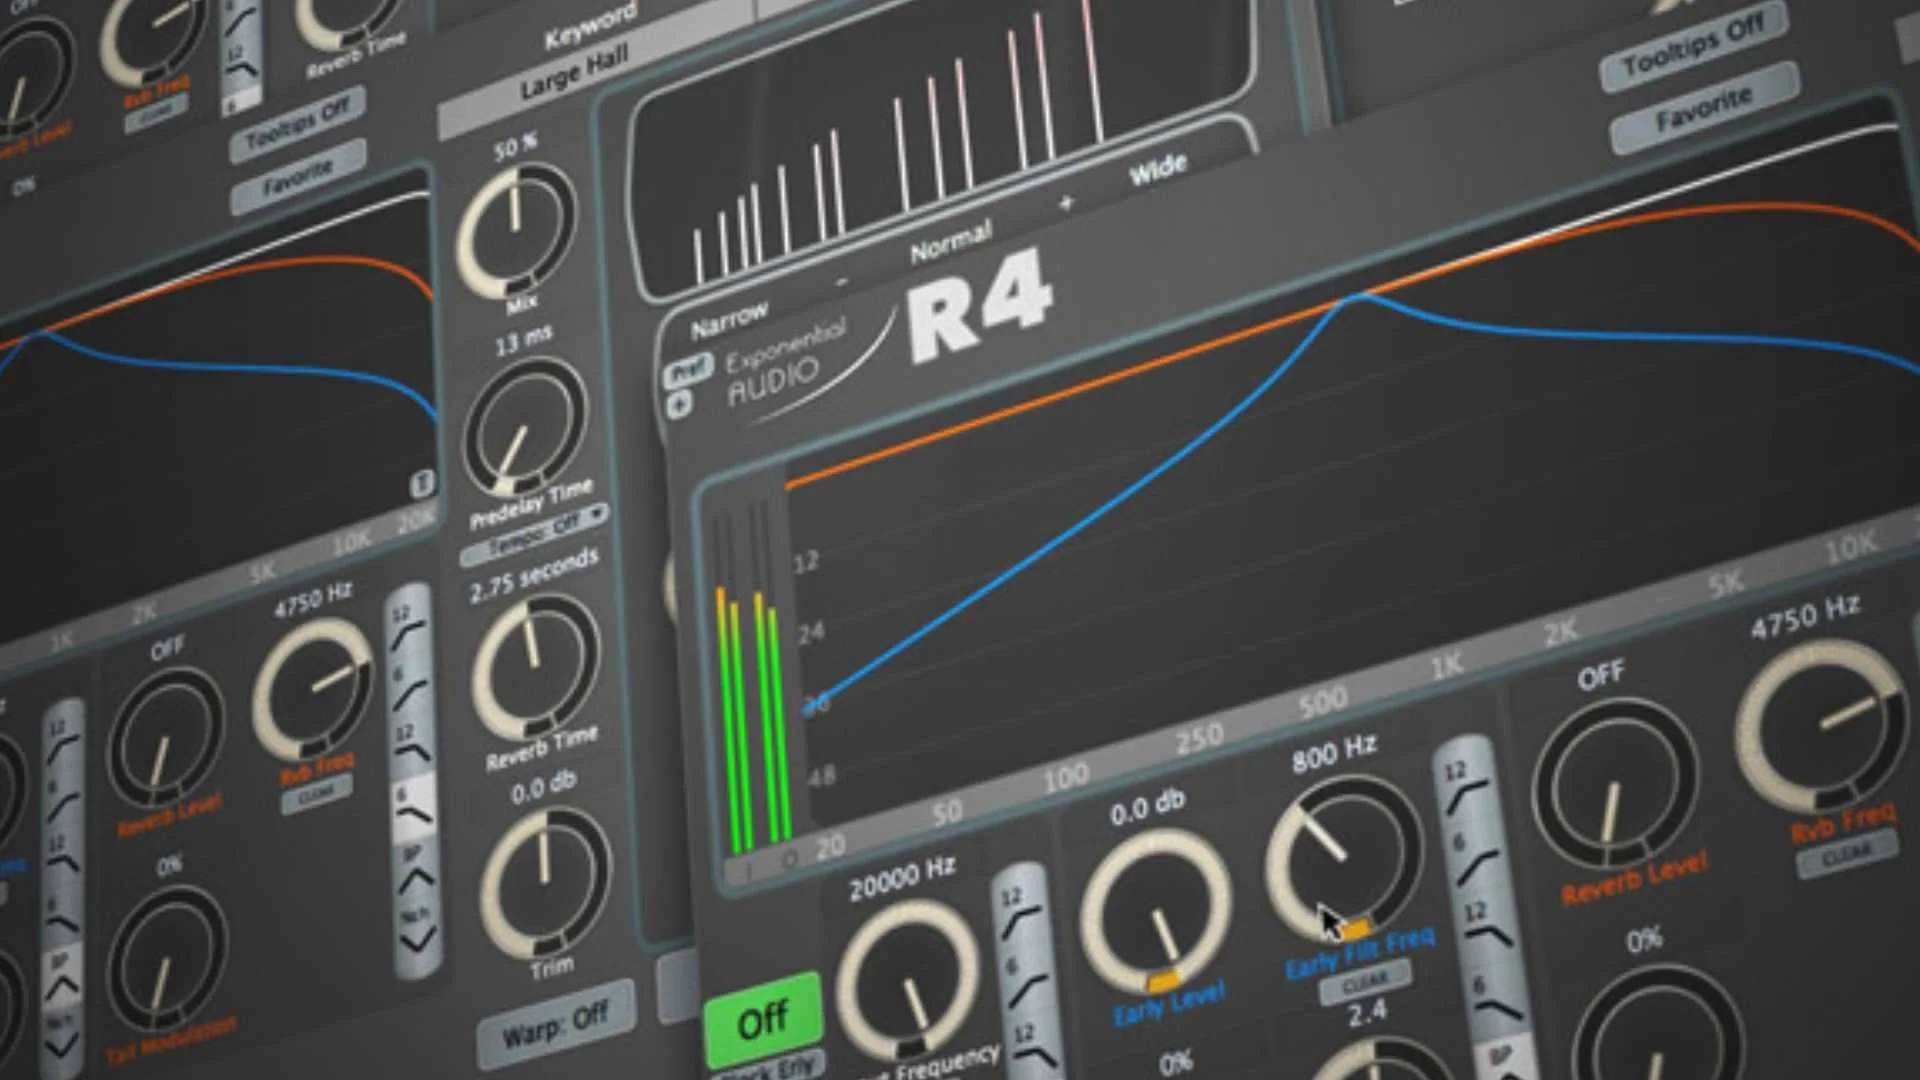Screen dimensions: 1920x1080
Task: Click the small plus icon below Pref
Action: 679,405
